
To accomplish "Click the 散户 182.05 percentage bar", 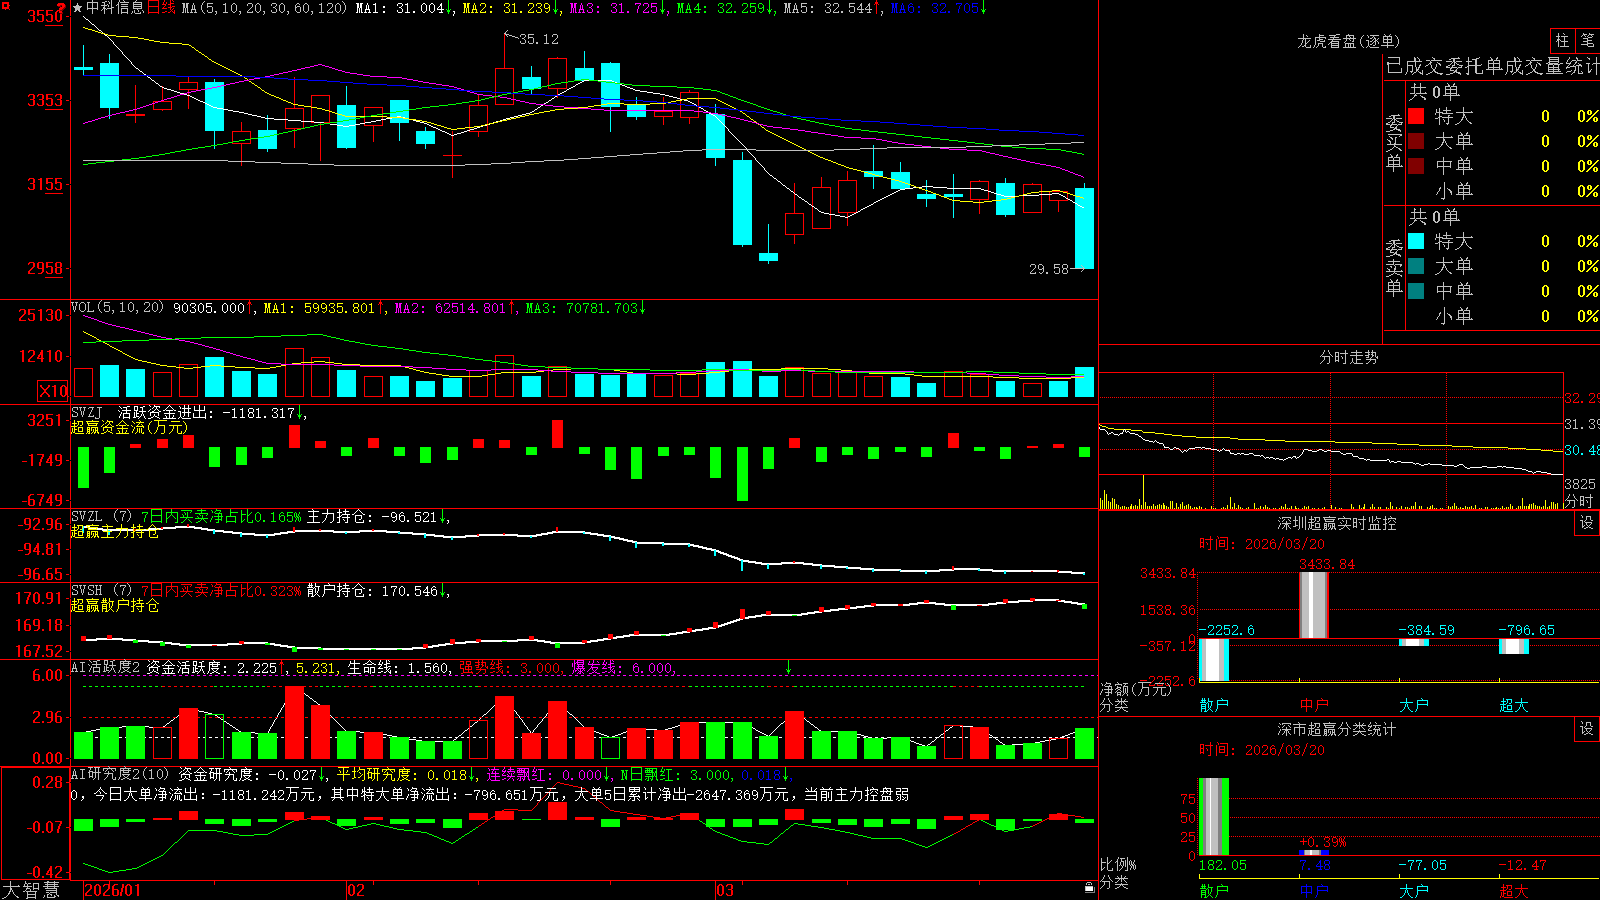I will click(x=1214, y=817).
